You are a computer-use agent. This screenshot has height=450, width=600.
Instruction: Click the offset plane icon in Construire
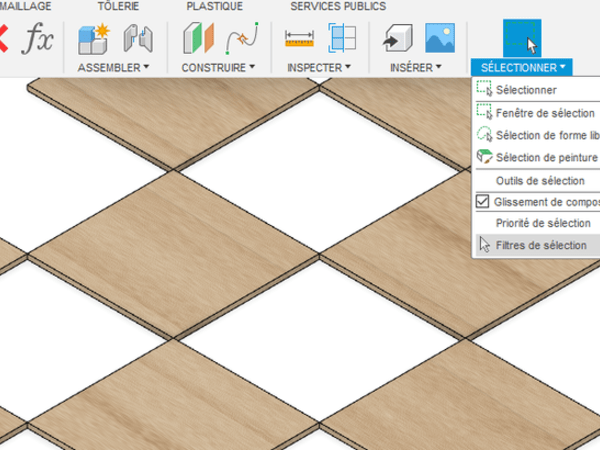click(198, 40)
